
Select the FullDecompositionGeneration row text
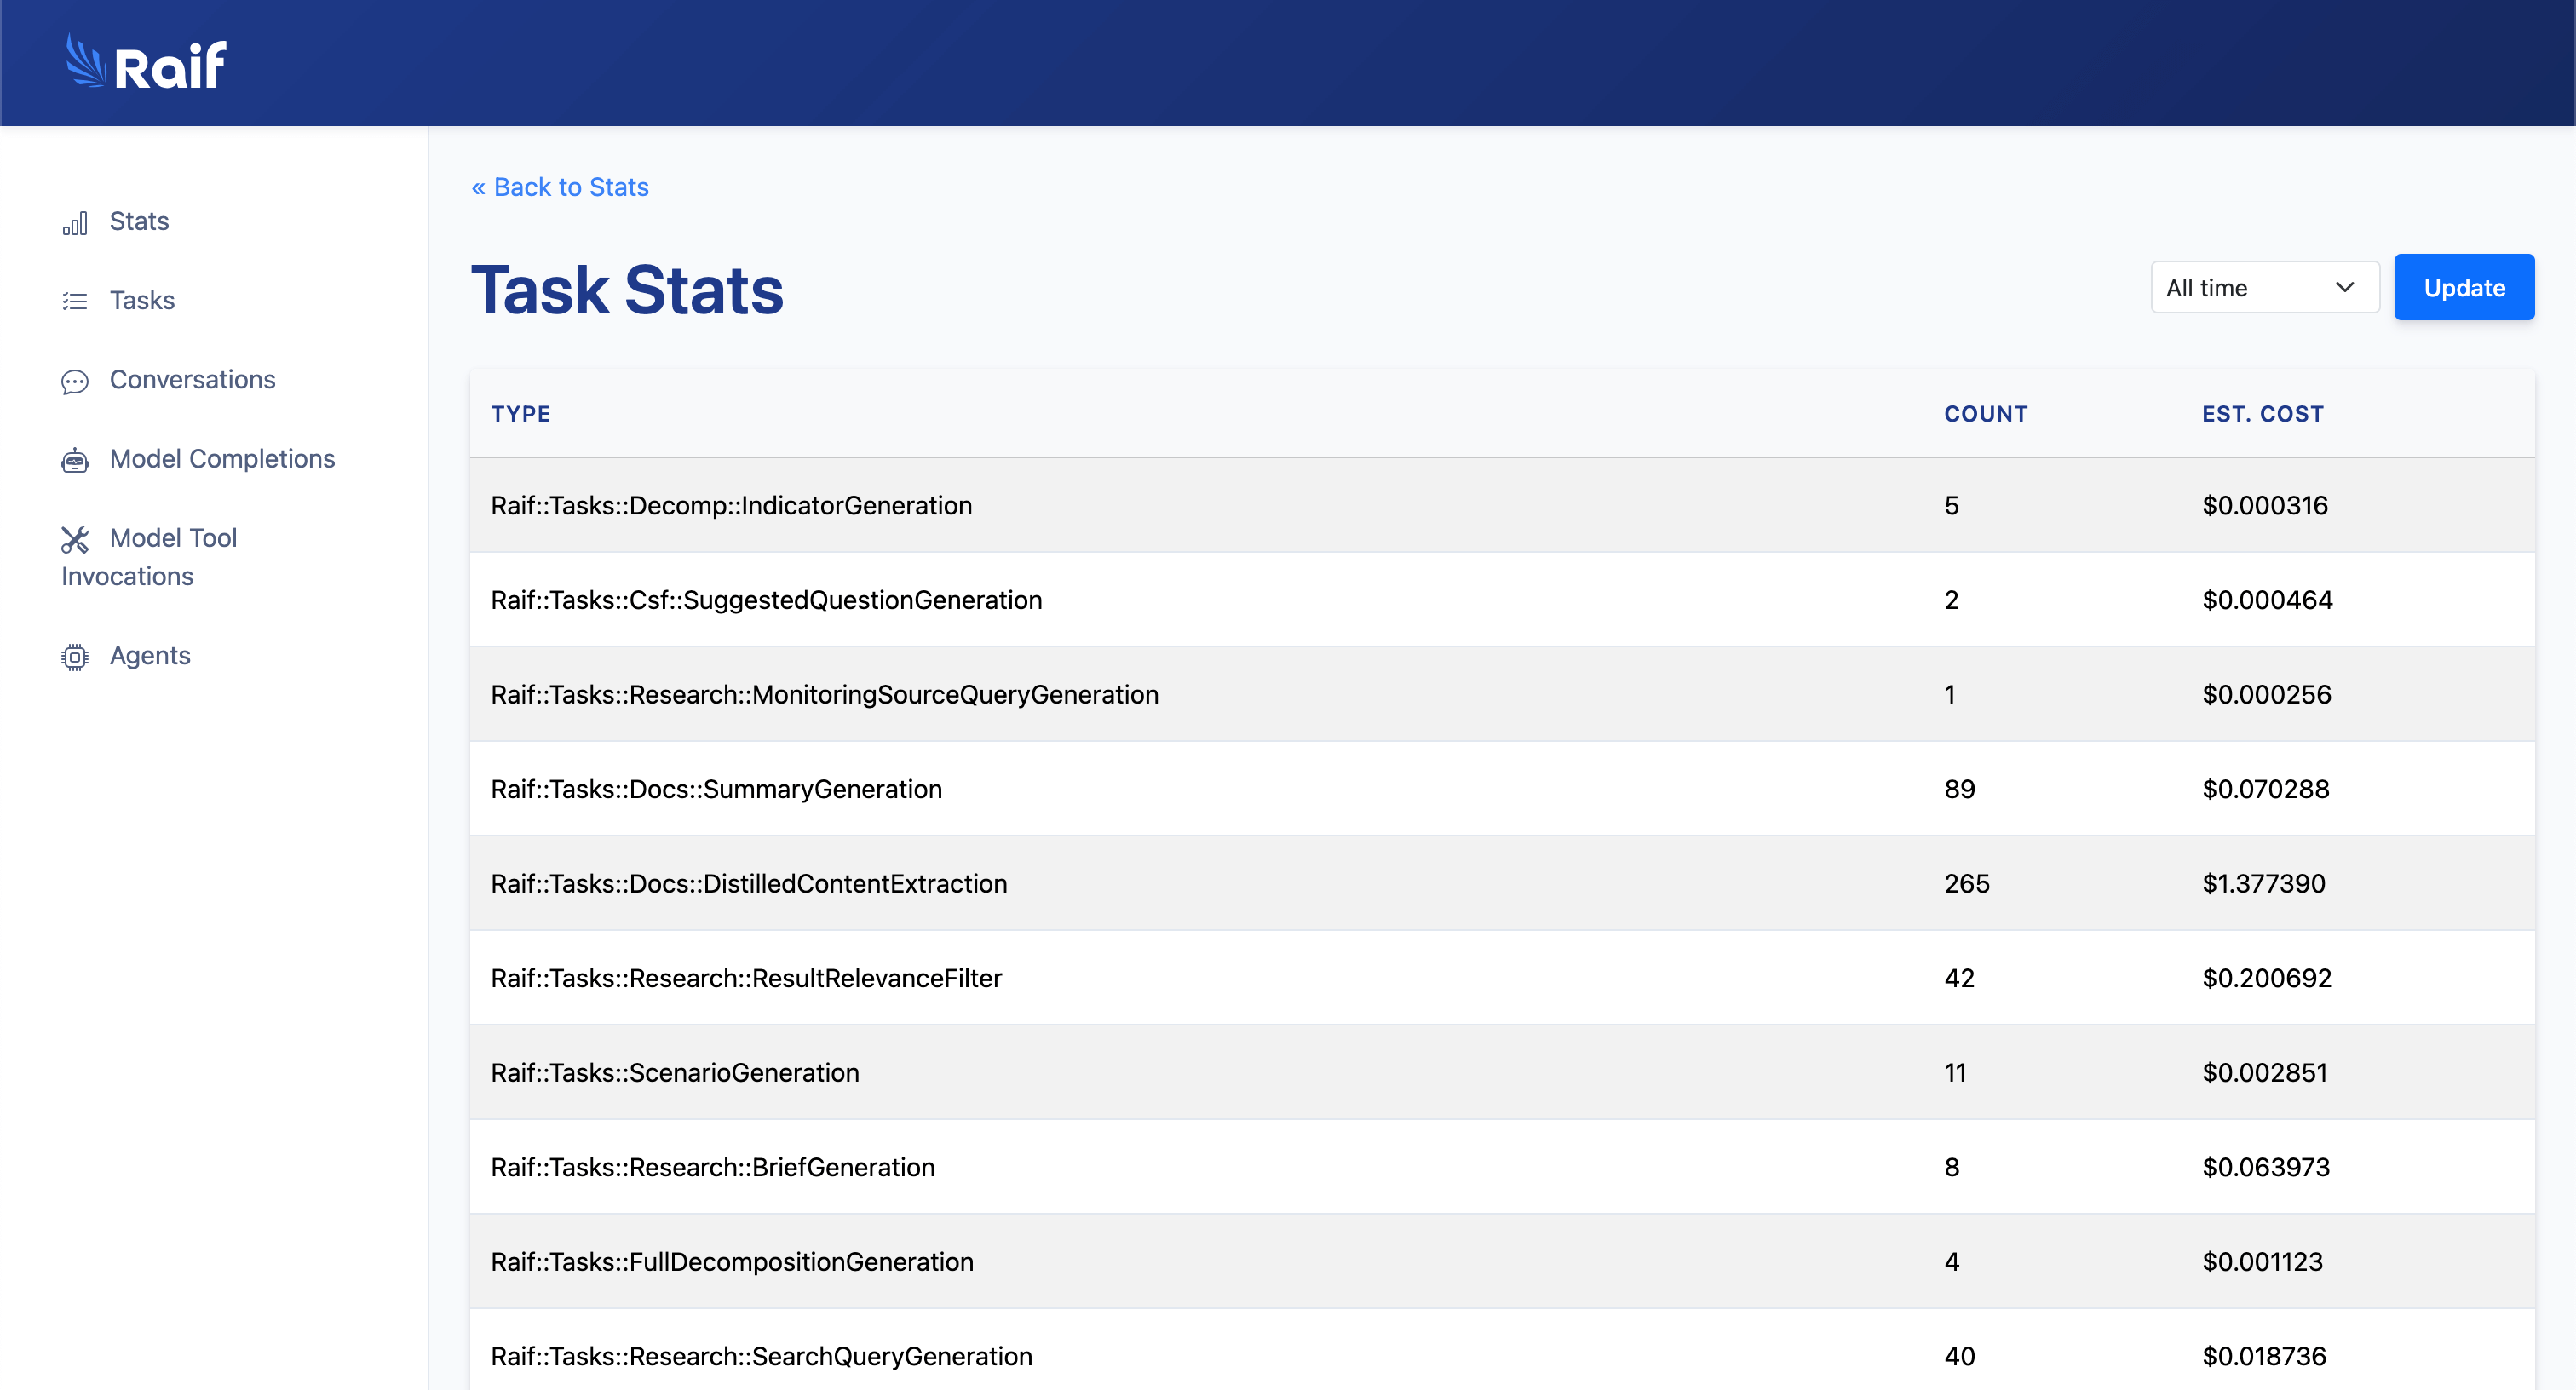[x=732, y=1261]
